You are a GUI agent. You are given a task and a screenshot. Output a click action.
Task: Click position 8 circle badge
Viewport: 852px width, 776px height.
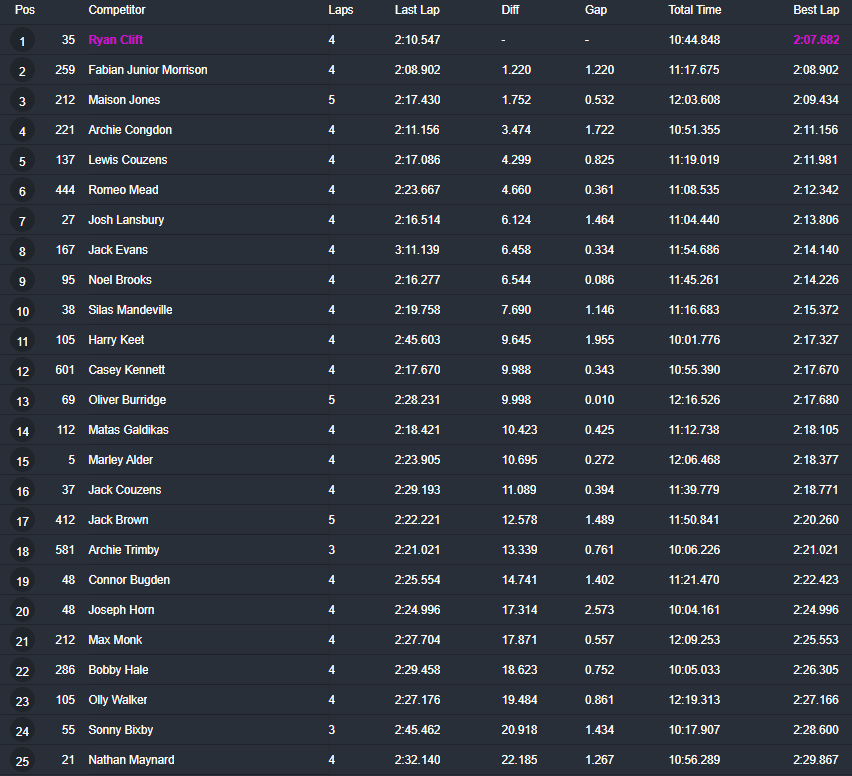click(22, 251)
